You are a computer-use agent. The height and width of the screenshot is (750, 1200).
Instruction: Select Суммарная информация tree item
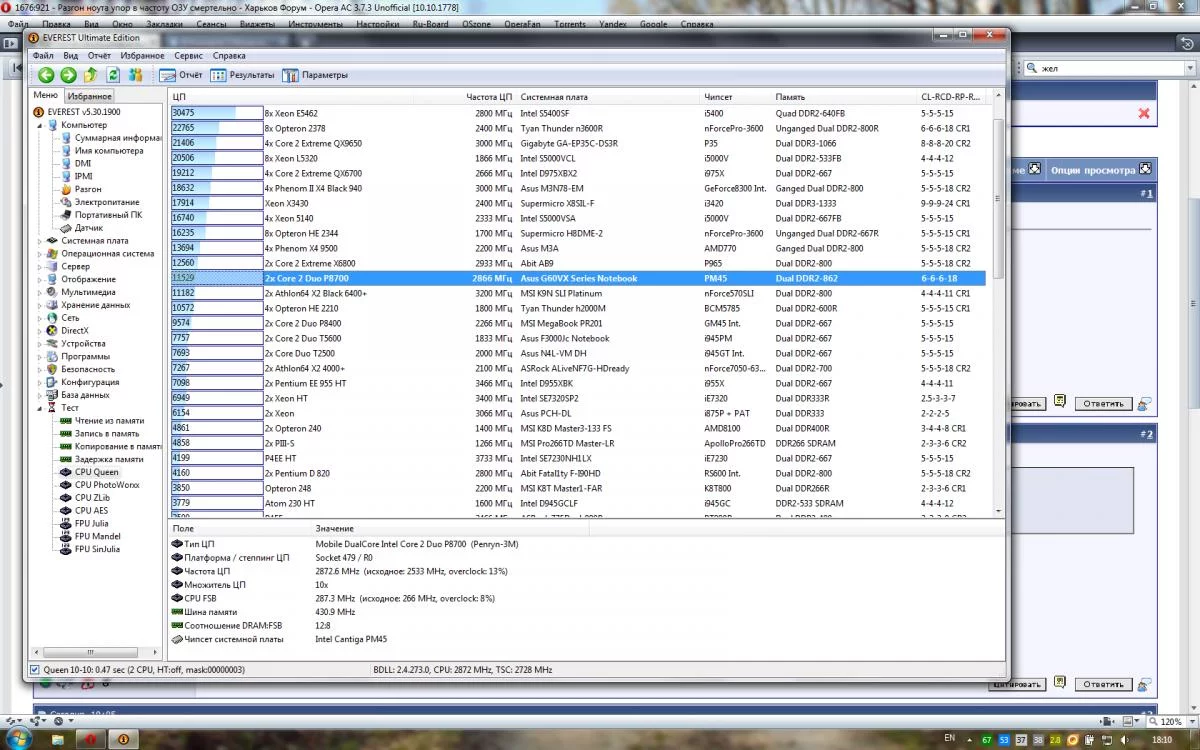coord(111,138)
